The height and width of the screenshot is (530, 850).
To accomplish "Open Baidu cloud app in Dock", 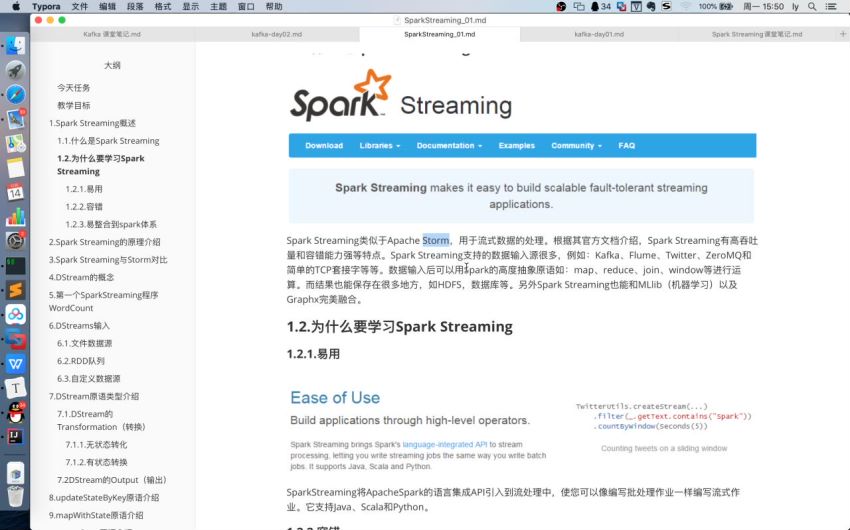I will 15,314.
